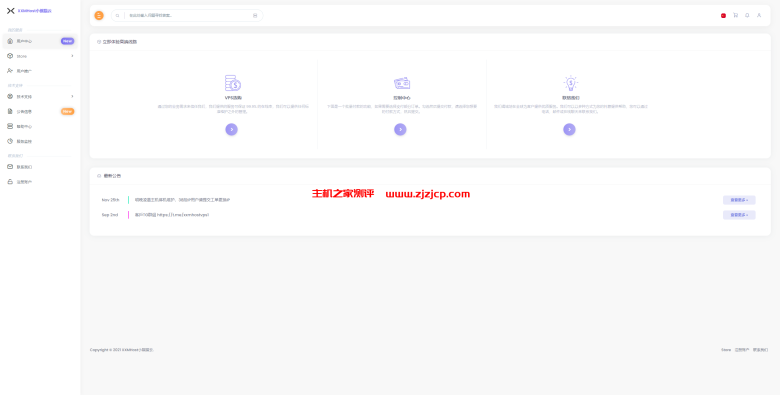Expand the Store submenu chevron
The image size is (780, 395).
(72, 56)
